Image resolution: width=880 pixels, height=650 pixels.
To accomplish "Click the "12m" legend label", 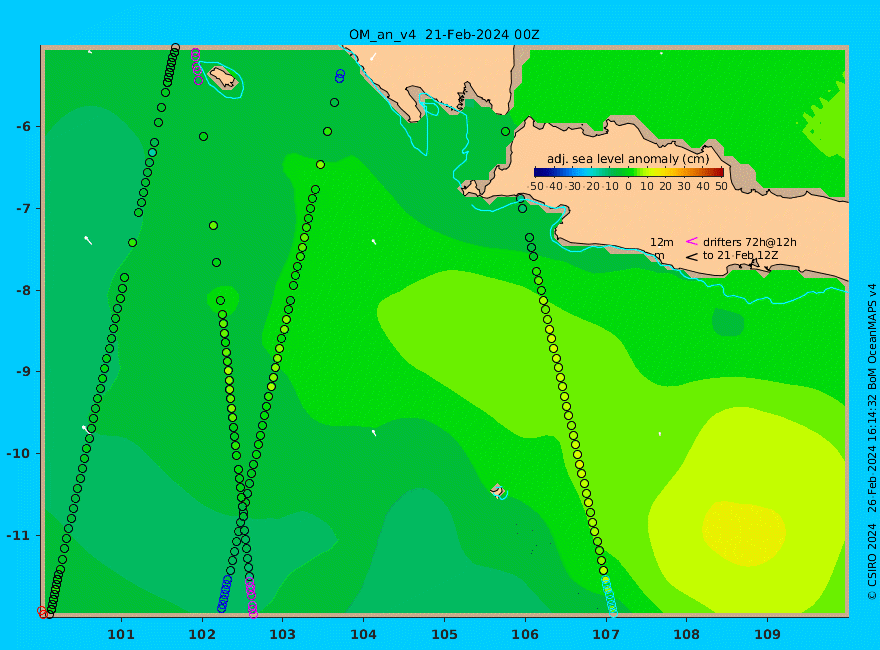I will (662, 242).
